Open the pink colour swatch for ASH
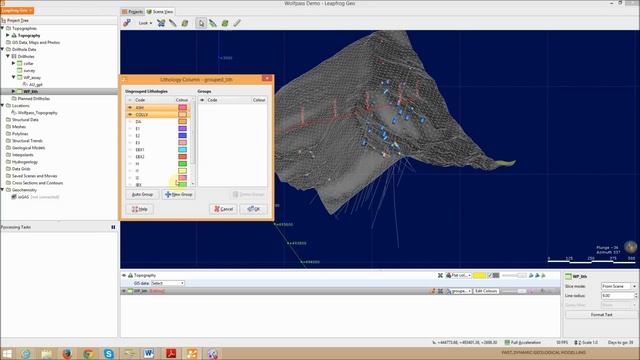 click(x=182, y=107)
